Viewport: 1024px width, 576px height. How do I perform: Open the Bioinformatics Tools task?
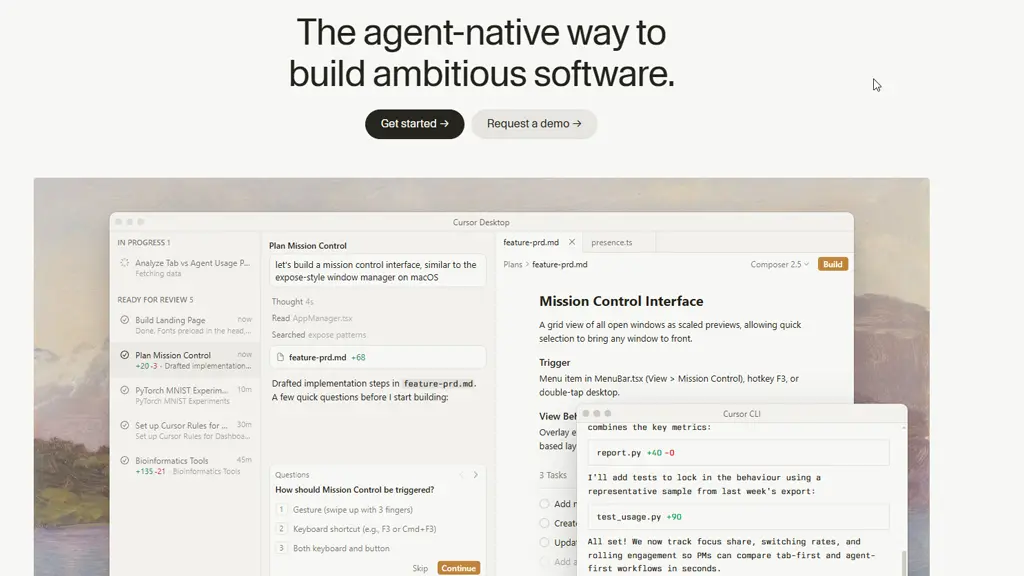[x=186, y=466]
